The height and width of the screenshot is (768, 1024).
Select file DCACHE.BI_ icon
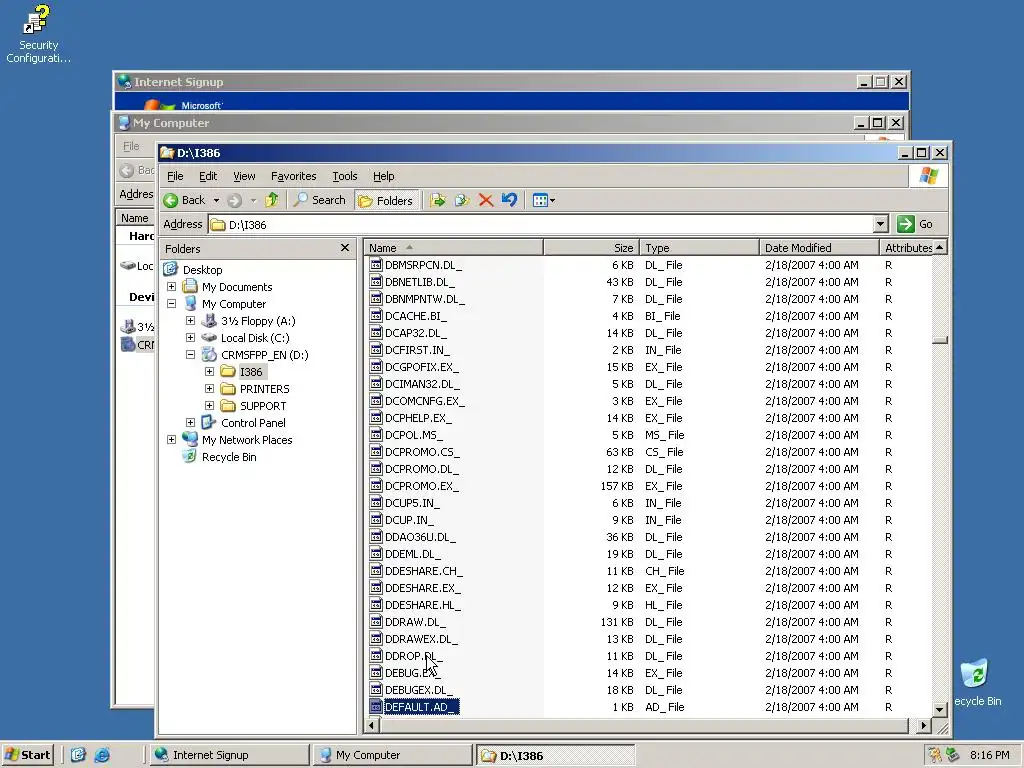point(376,316)
